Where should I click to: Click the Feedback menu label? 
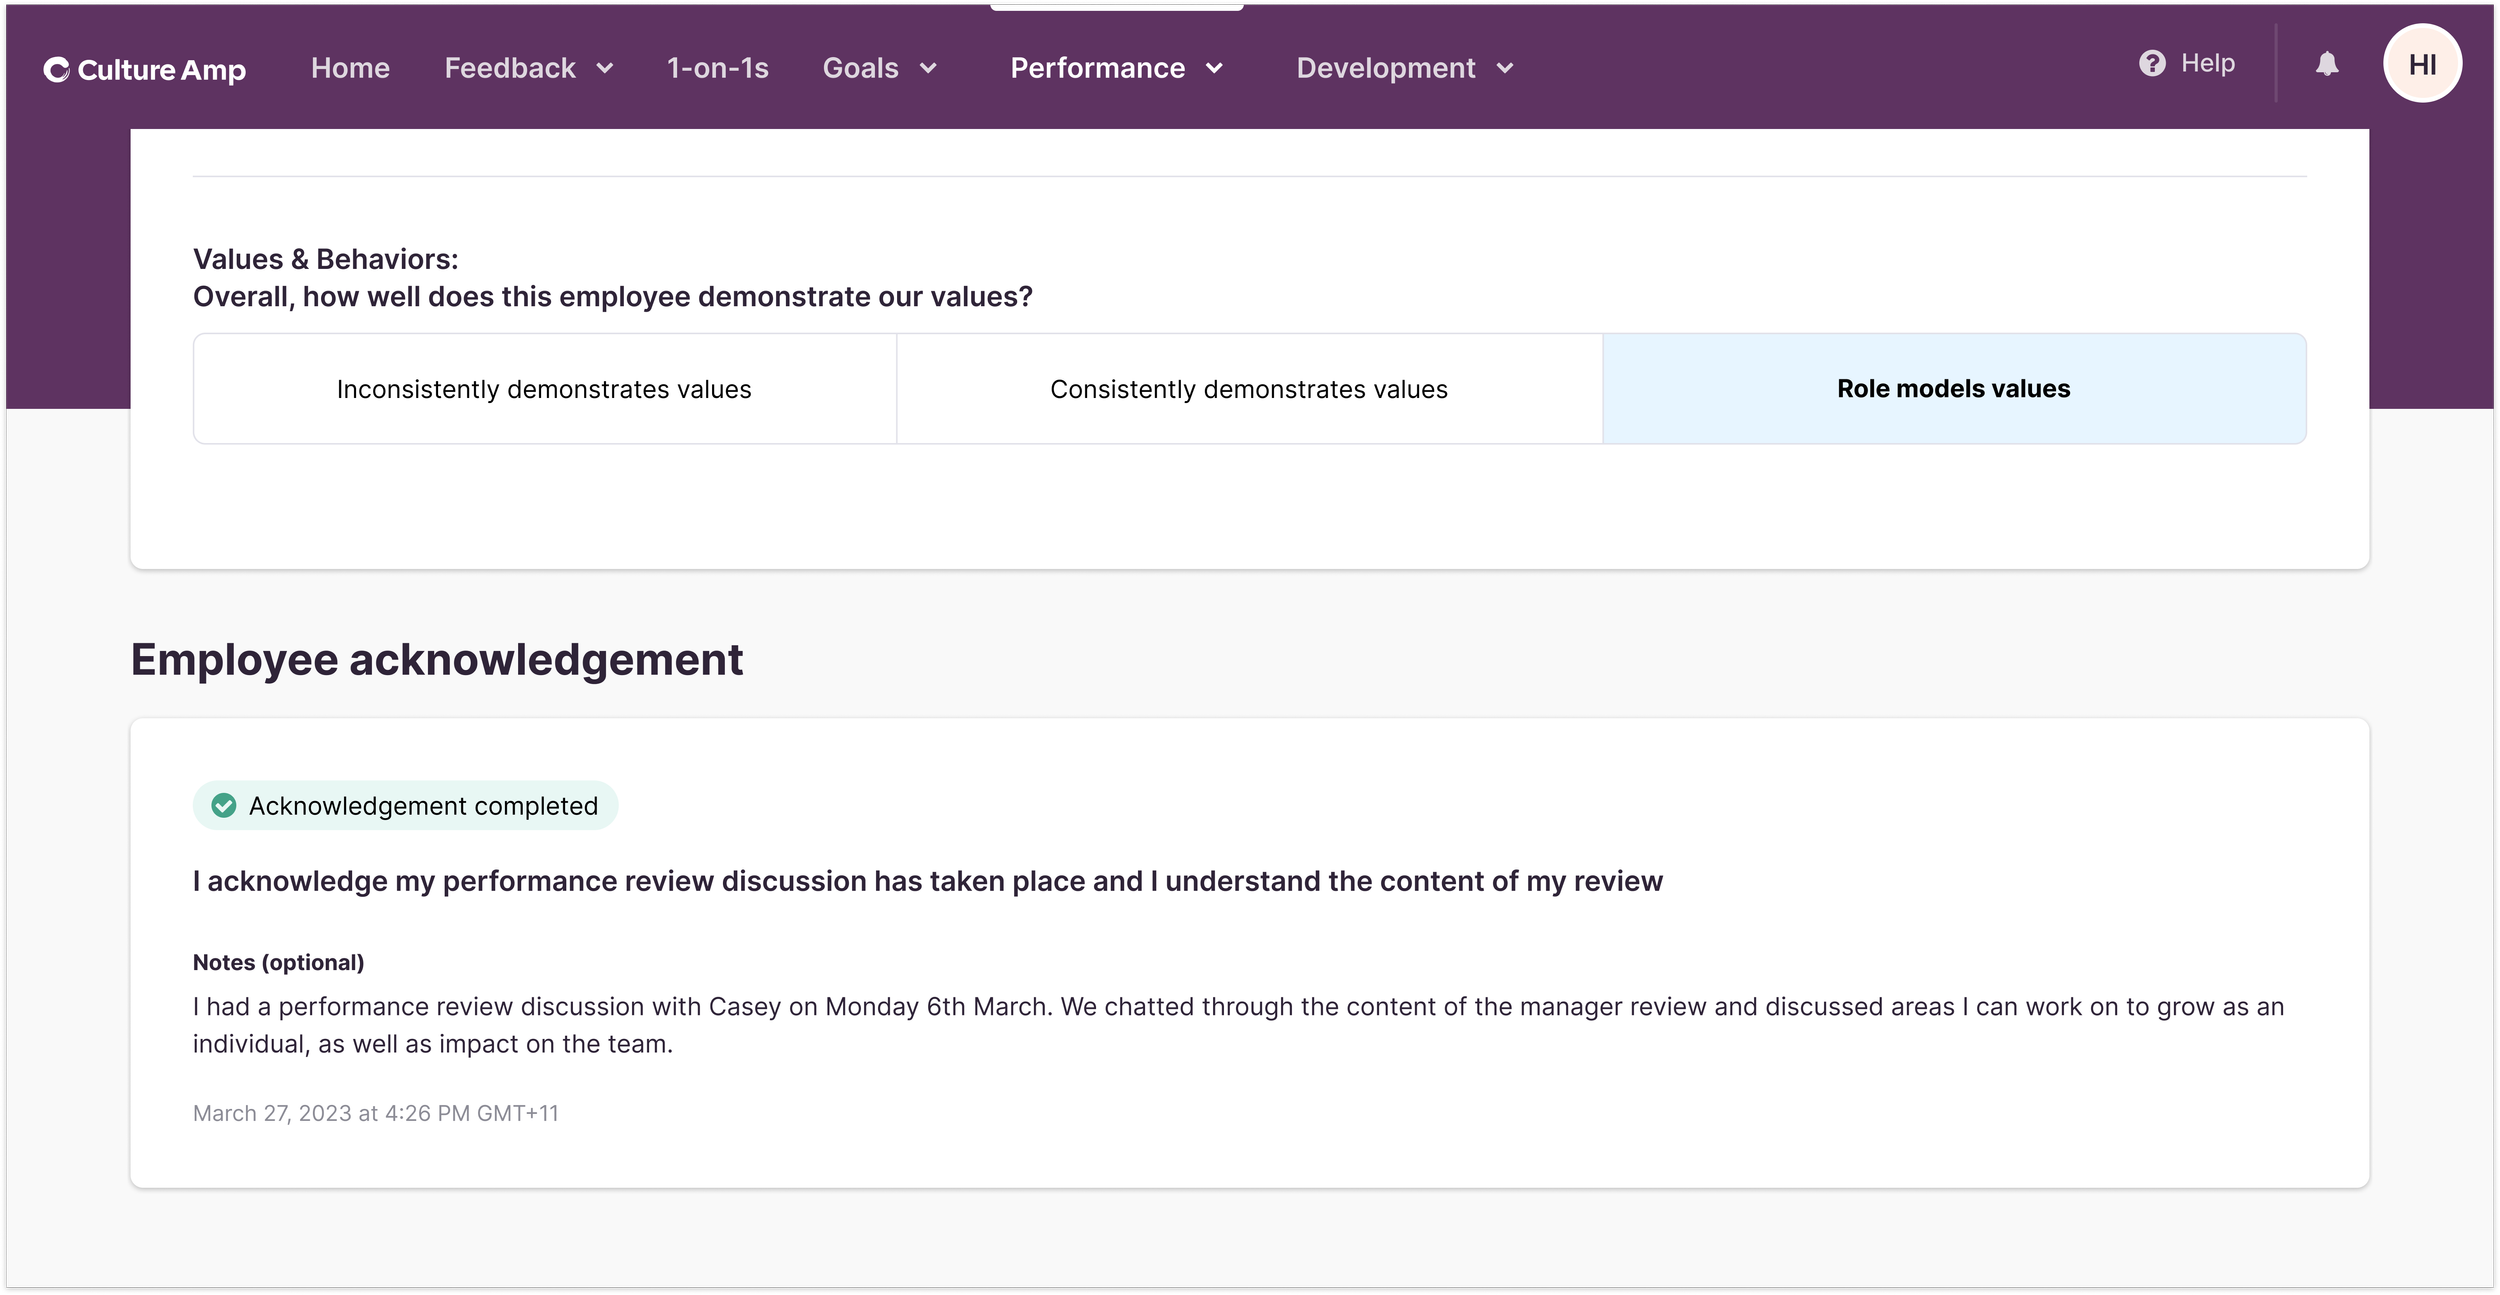click(510, 68)
